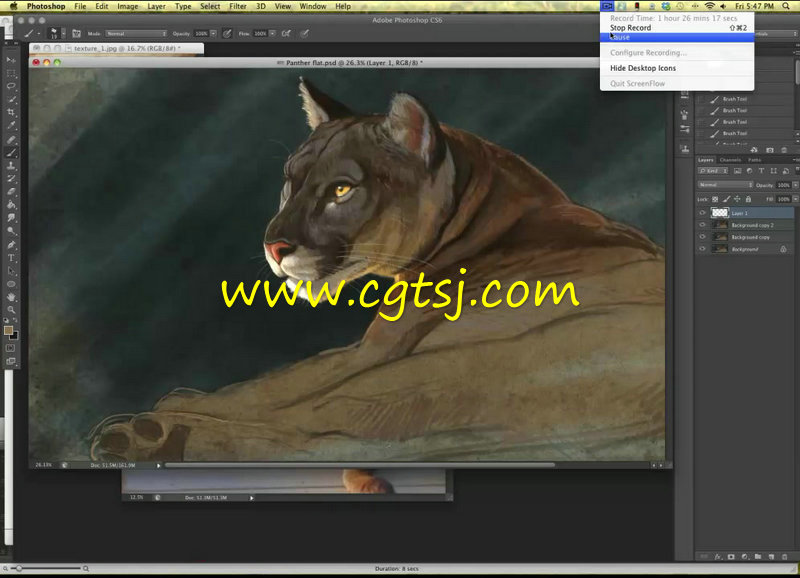
Task: Toggle Quick Mask mode
Action: (x=10, y=348)
